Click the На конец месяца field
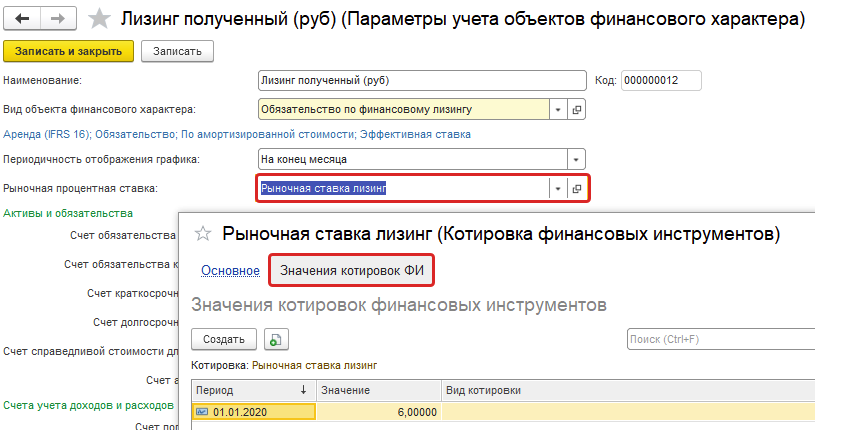Viewport: 854px width, 440px height. [413, 160]
